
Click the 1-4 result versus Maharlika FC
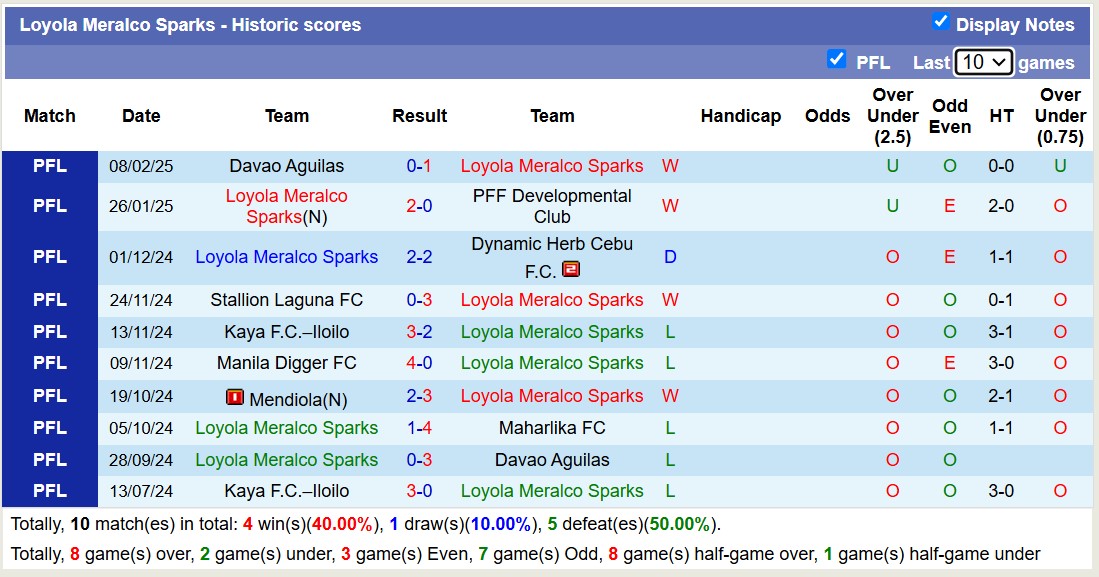pos(419,428)
